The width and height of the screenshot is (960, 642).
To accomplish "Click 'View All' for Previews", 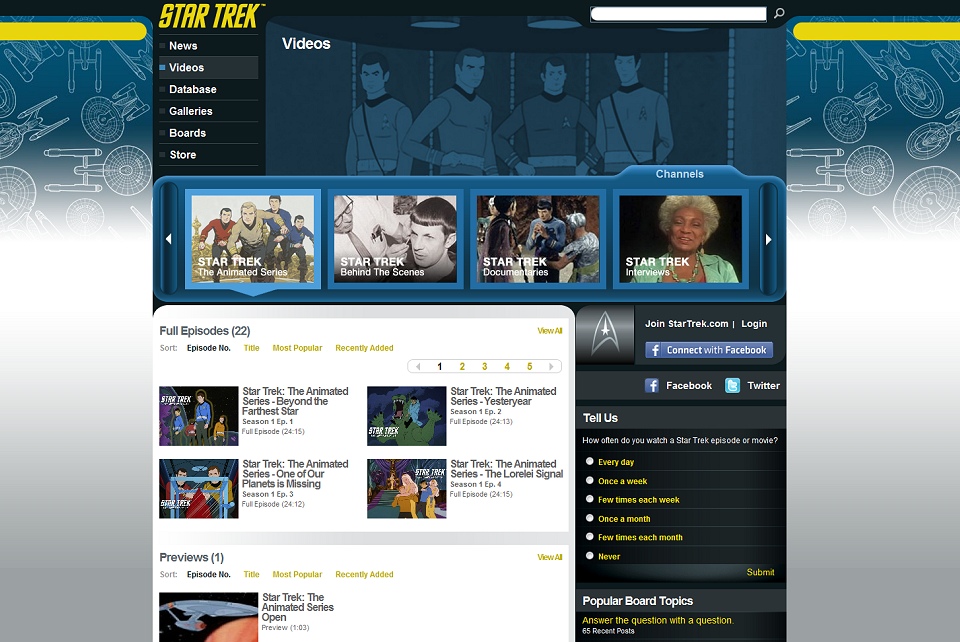I will point(550,558).
